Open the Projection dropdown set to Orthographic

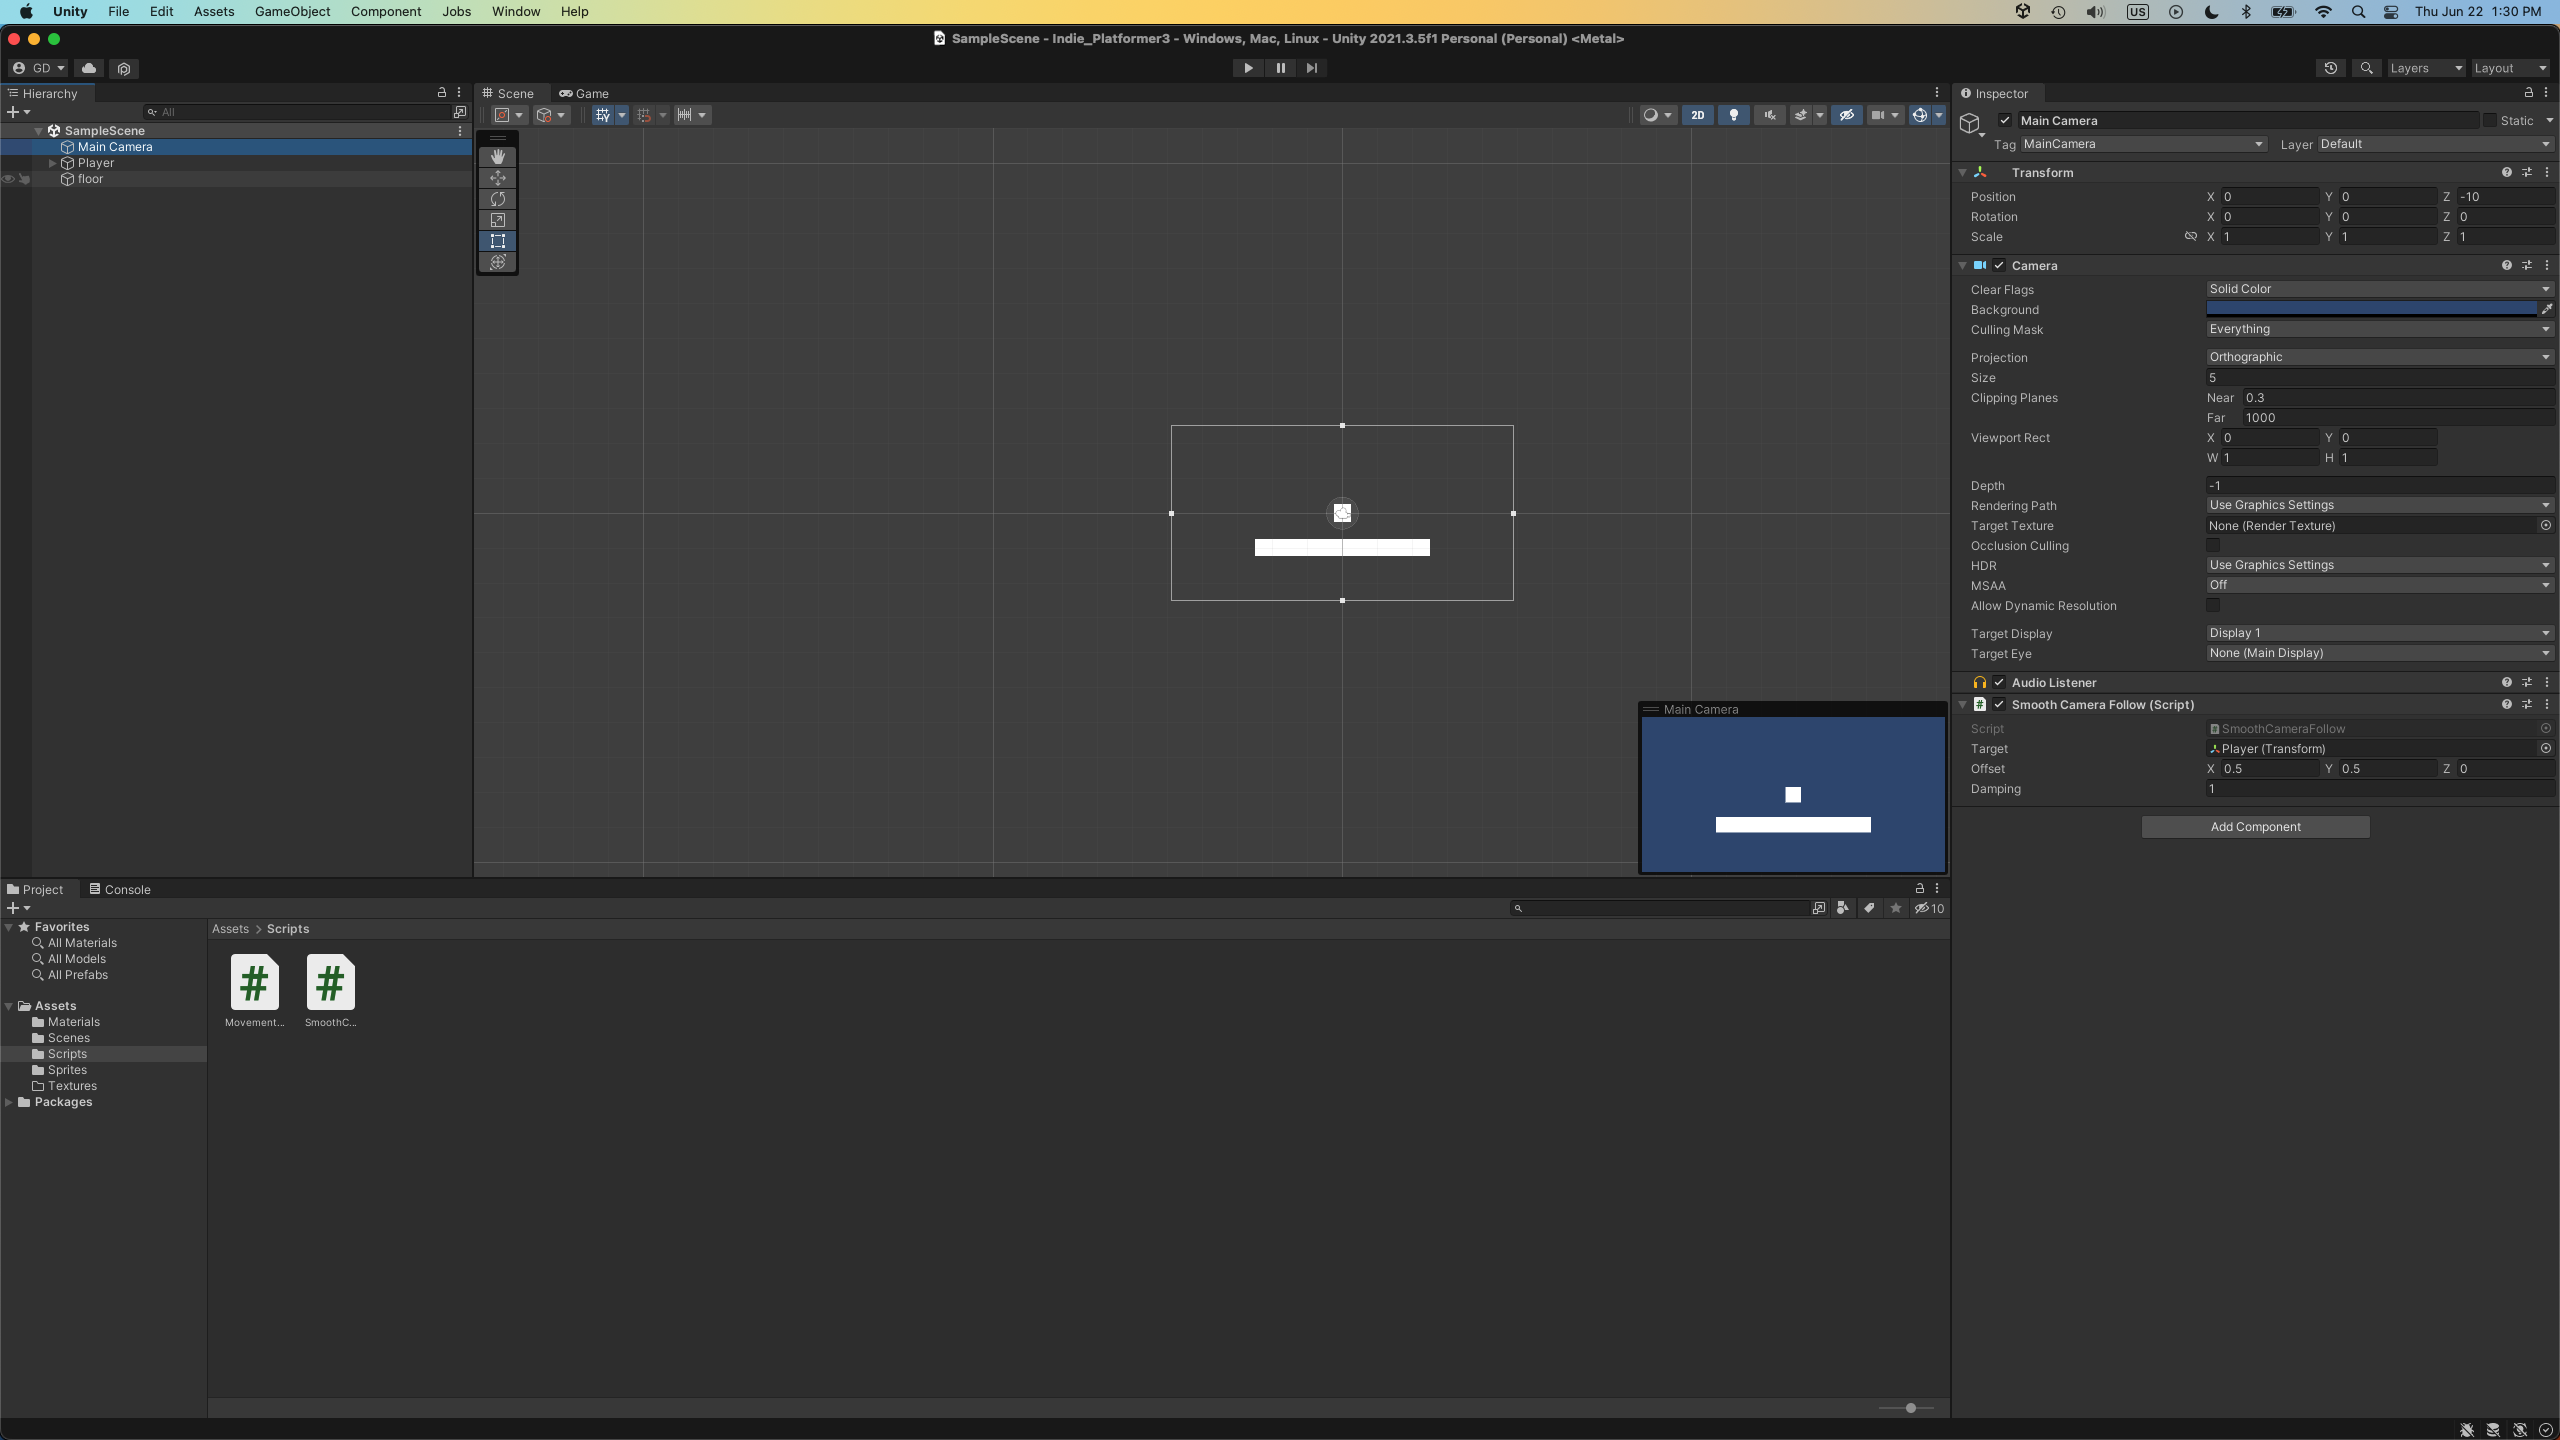2378,357
